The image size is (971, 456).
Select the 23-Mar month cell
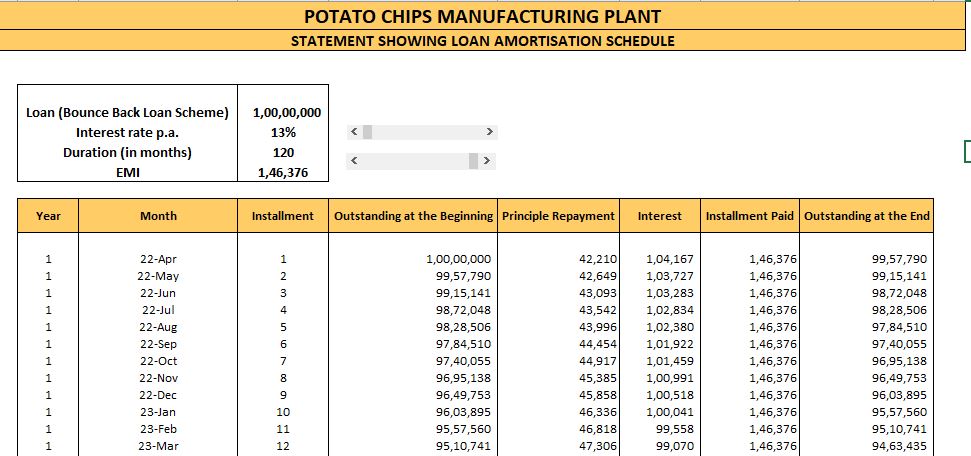[x=158, y=446]
